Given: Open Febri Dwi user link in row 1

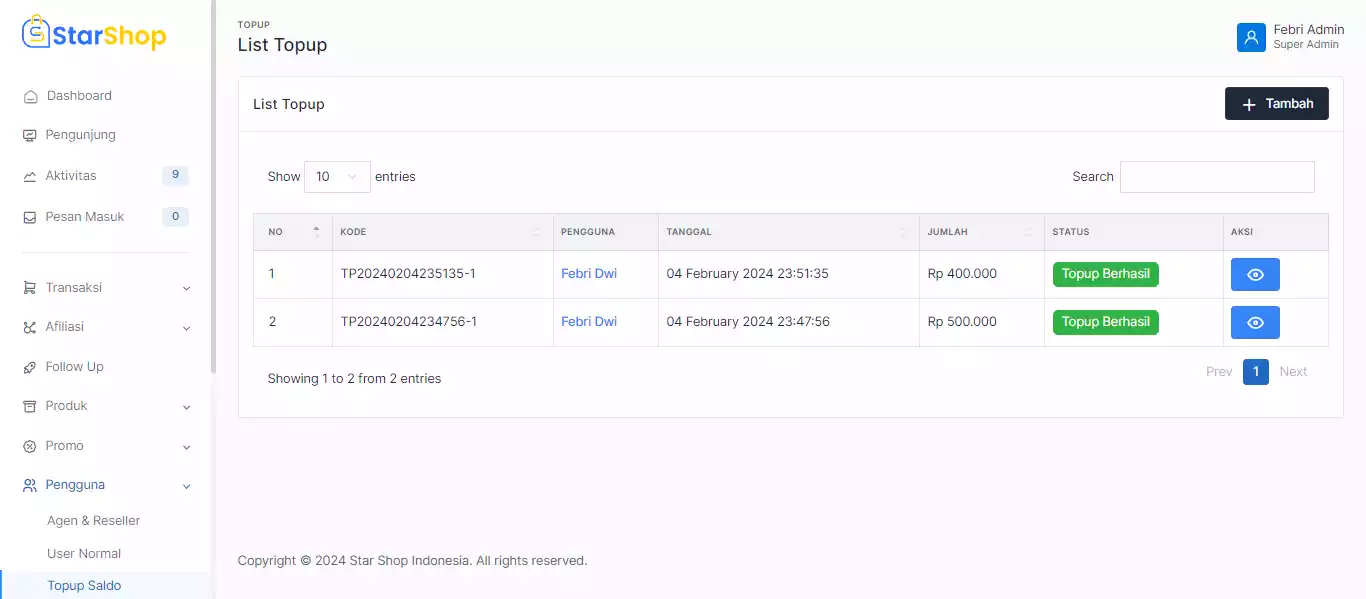Looking at the screenshot, I should coord(588,274).
